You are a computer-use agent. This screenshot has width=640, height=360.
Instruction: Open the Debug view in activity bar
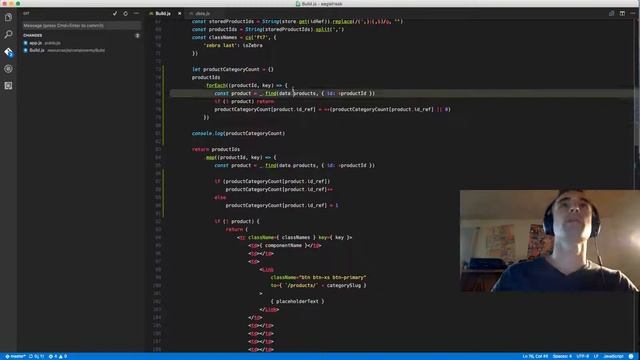coord(8,69)
